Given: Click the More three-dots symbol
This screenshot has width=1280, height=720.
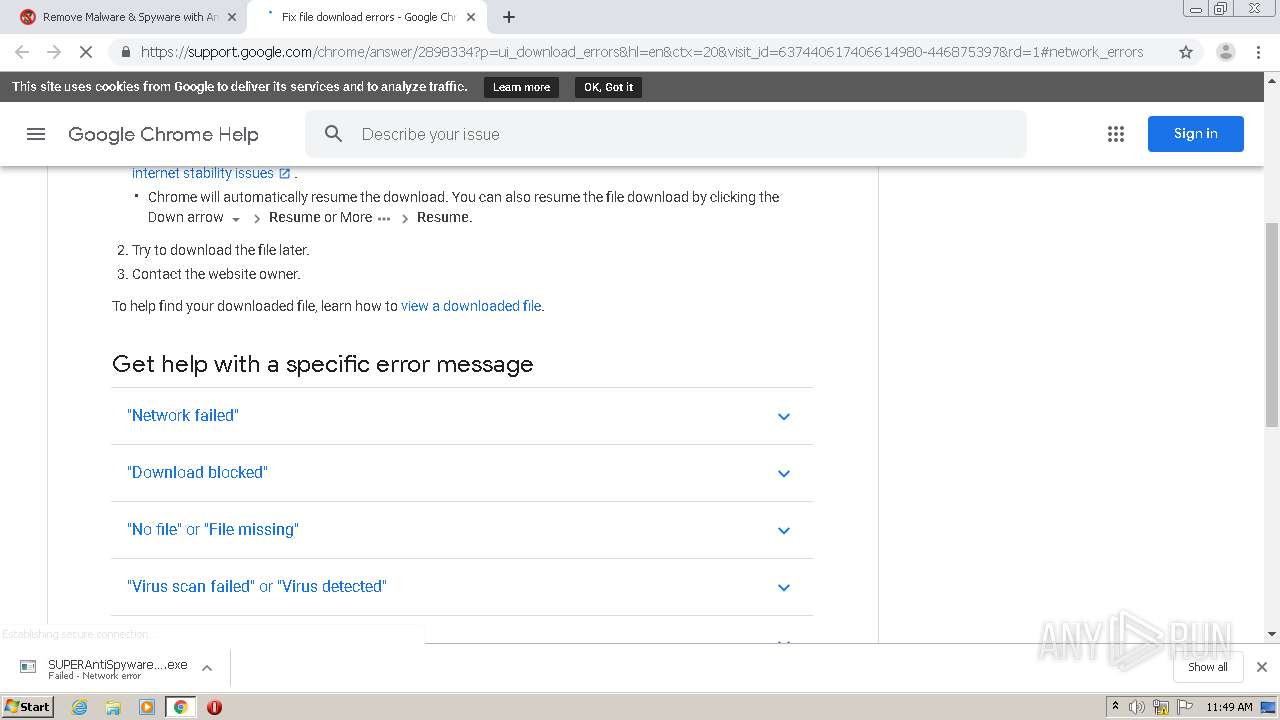Looking at the screenshot, I should click(384, 218).
